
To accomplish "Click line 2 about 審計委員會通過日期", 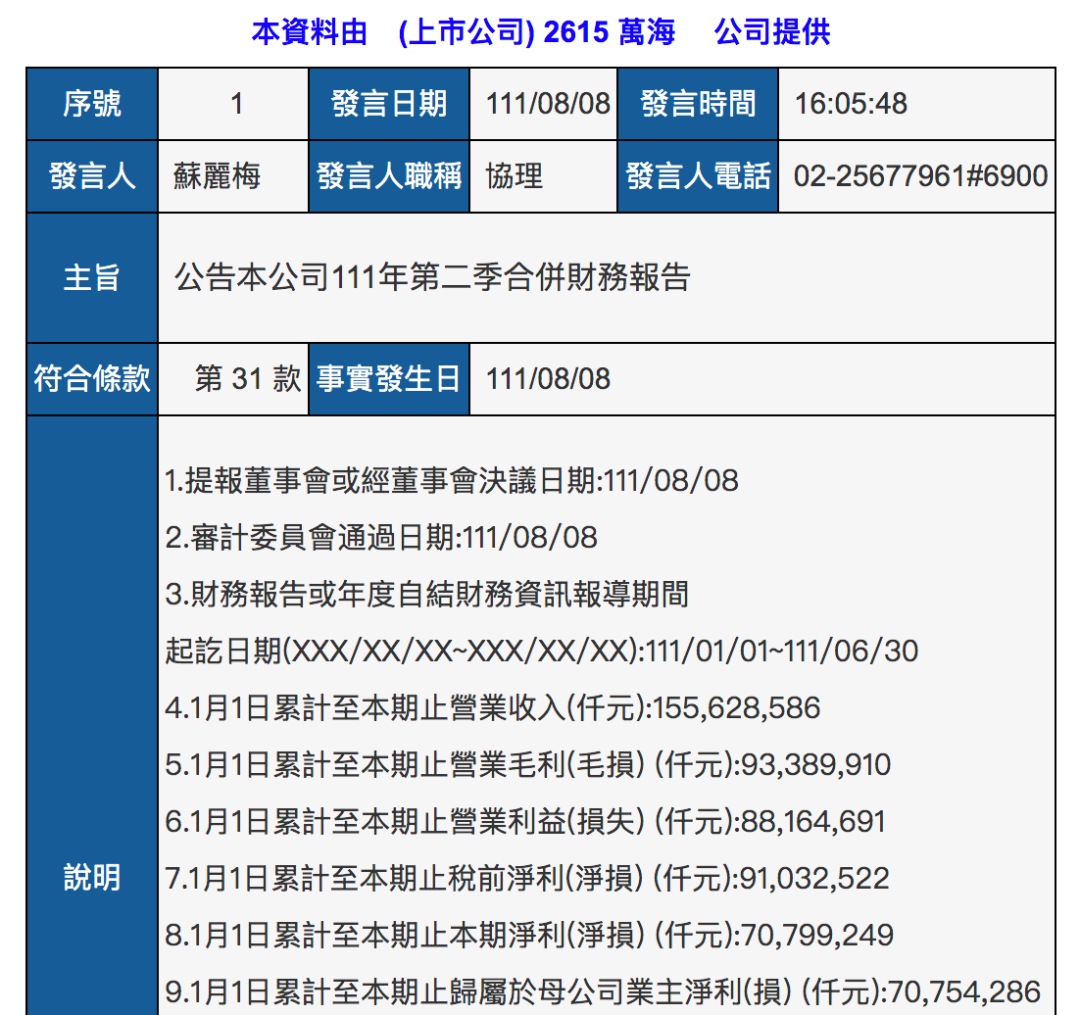I will click(x=382, y=538).
